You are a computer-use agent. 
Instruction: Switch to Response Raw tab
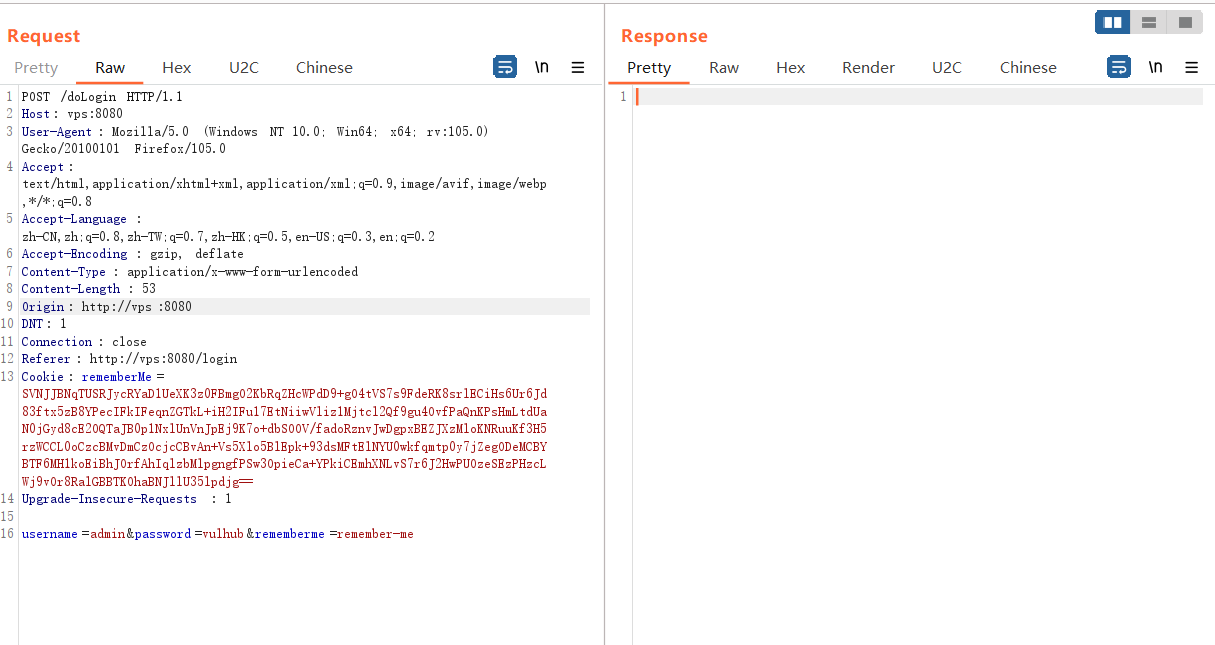[x=724, y=68]
